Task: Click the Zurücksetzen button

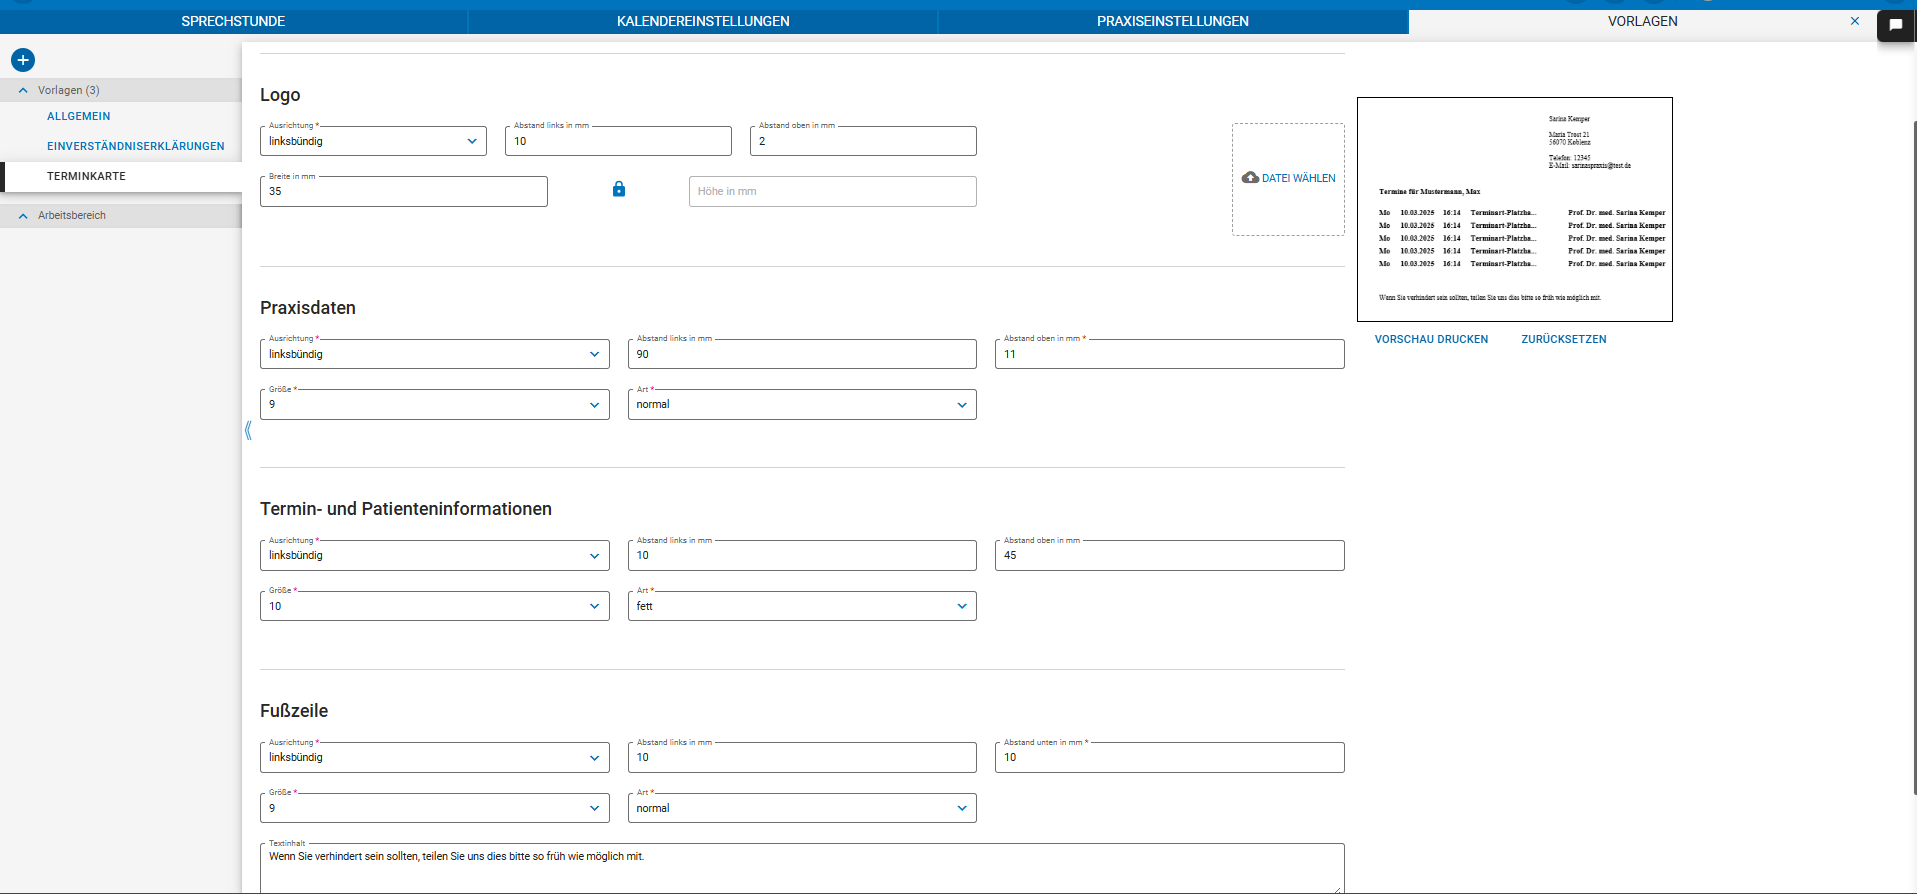Action: tap(1564, 339)
